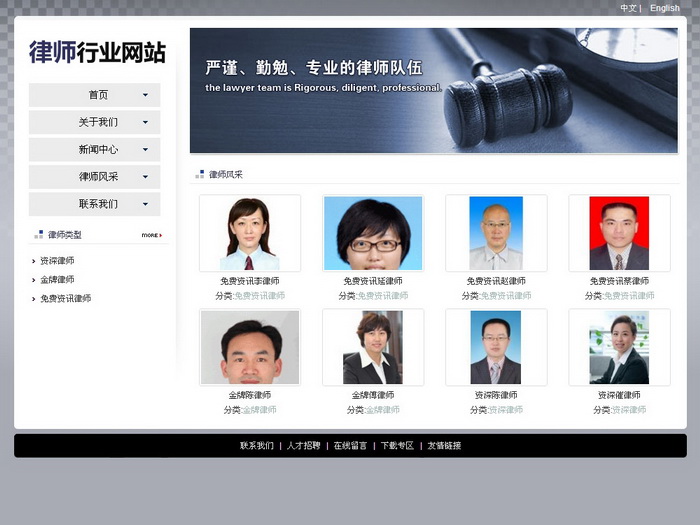Select 免费资讯律师 category in sidebar
The width and height of the screenshot is (700, 525).
pos(65,299)
